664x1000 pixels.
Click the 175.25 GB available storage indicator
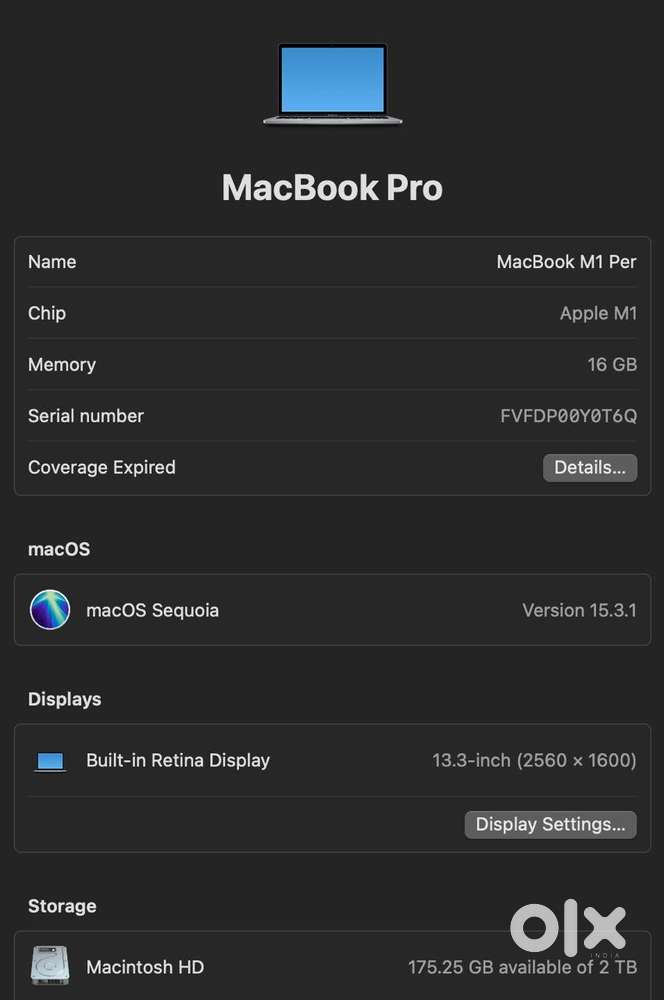pyautogui.click(x=519, y=967)
